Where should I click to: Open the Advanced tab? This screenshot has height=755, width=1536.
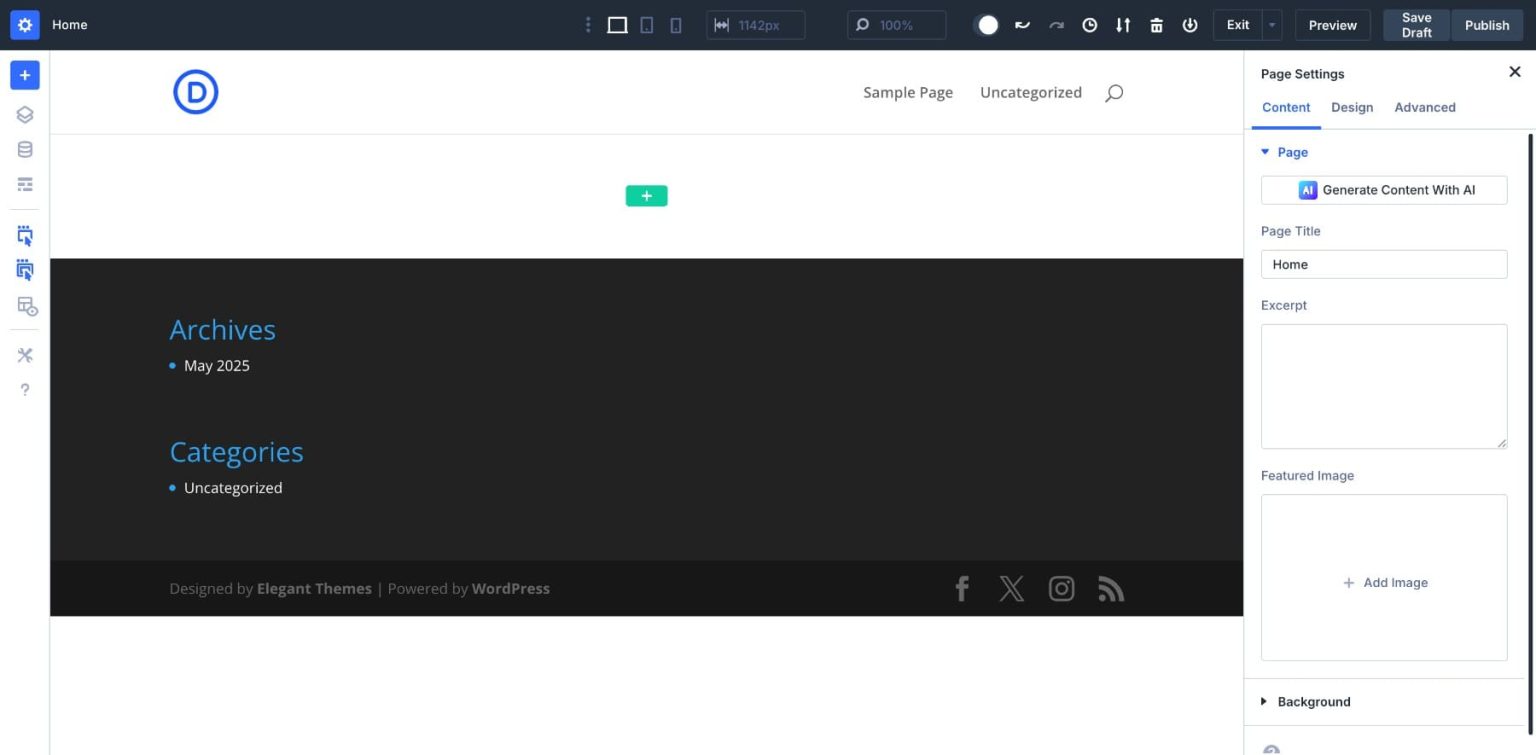(x=1424, y=107)
